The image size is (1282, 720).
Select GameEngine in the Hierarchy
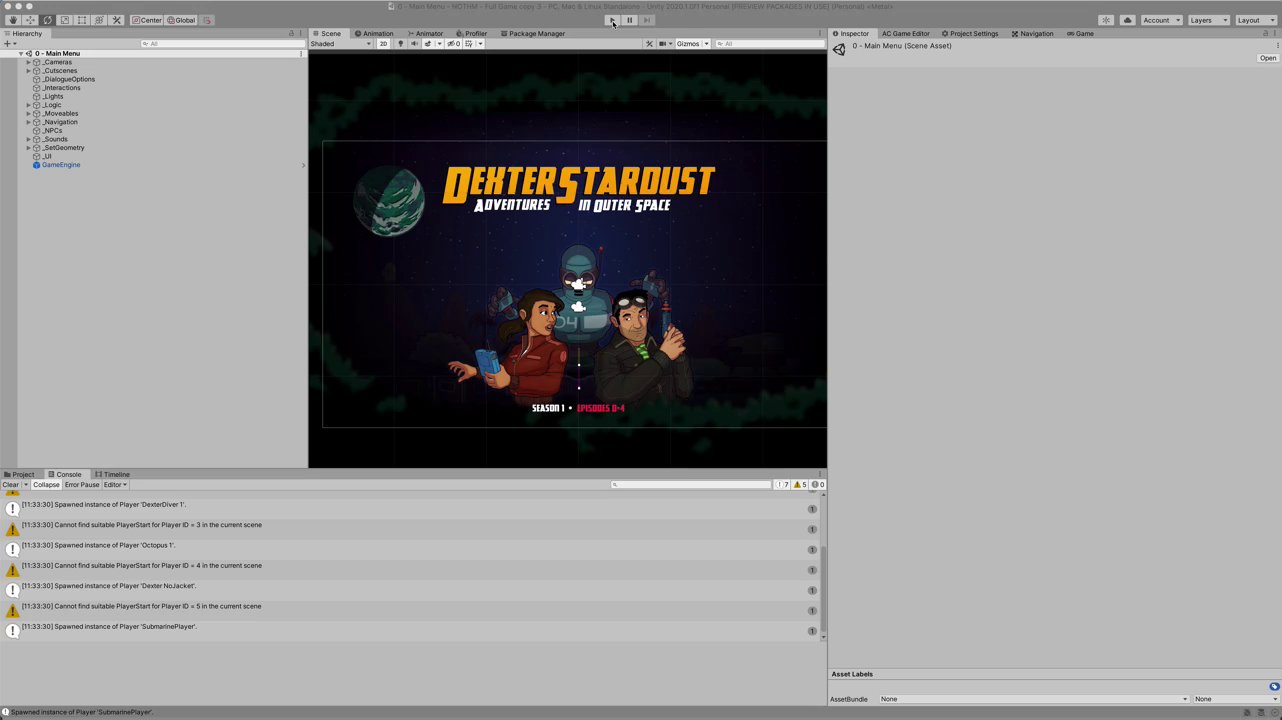61,165
